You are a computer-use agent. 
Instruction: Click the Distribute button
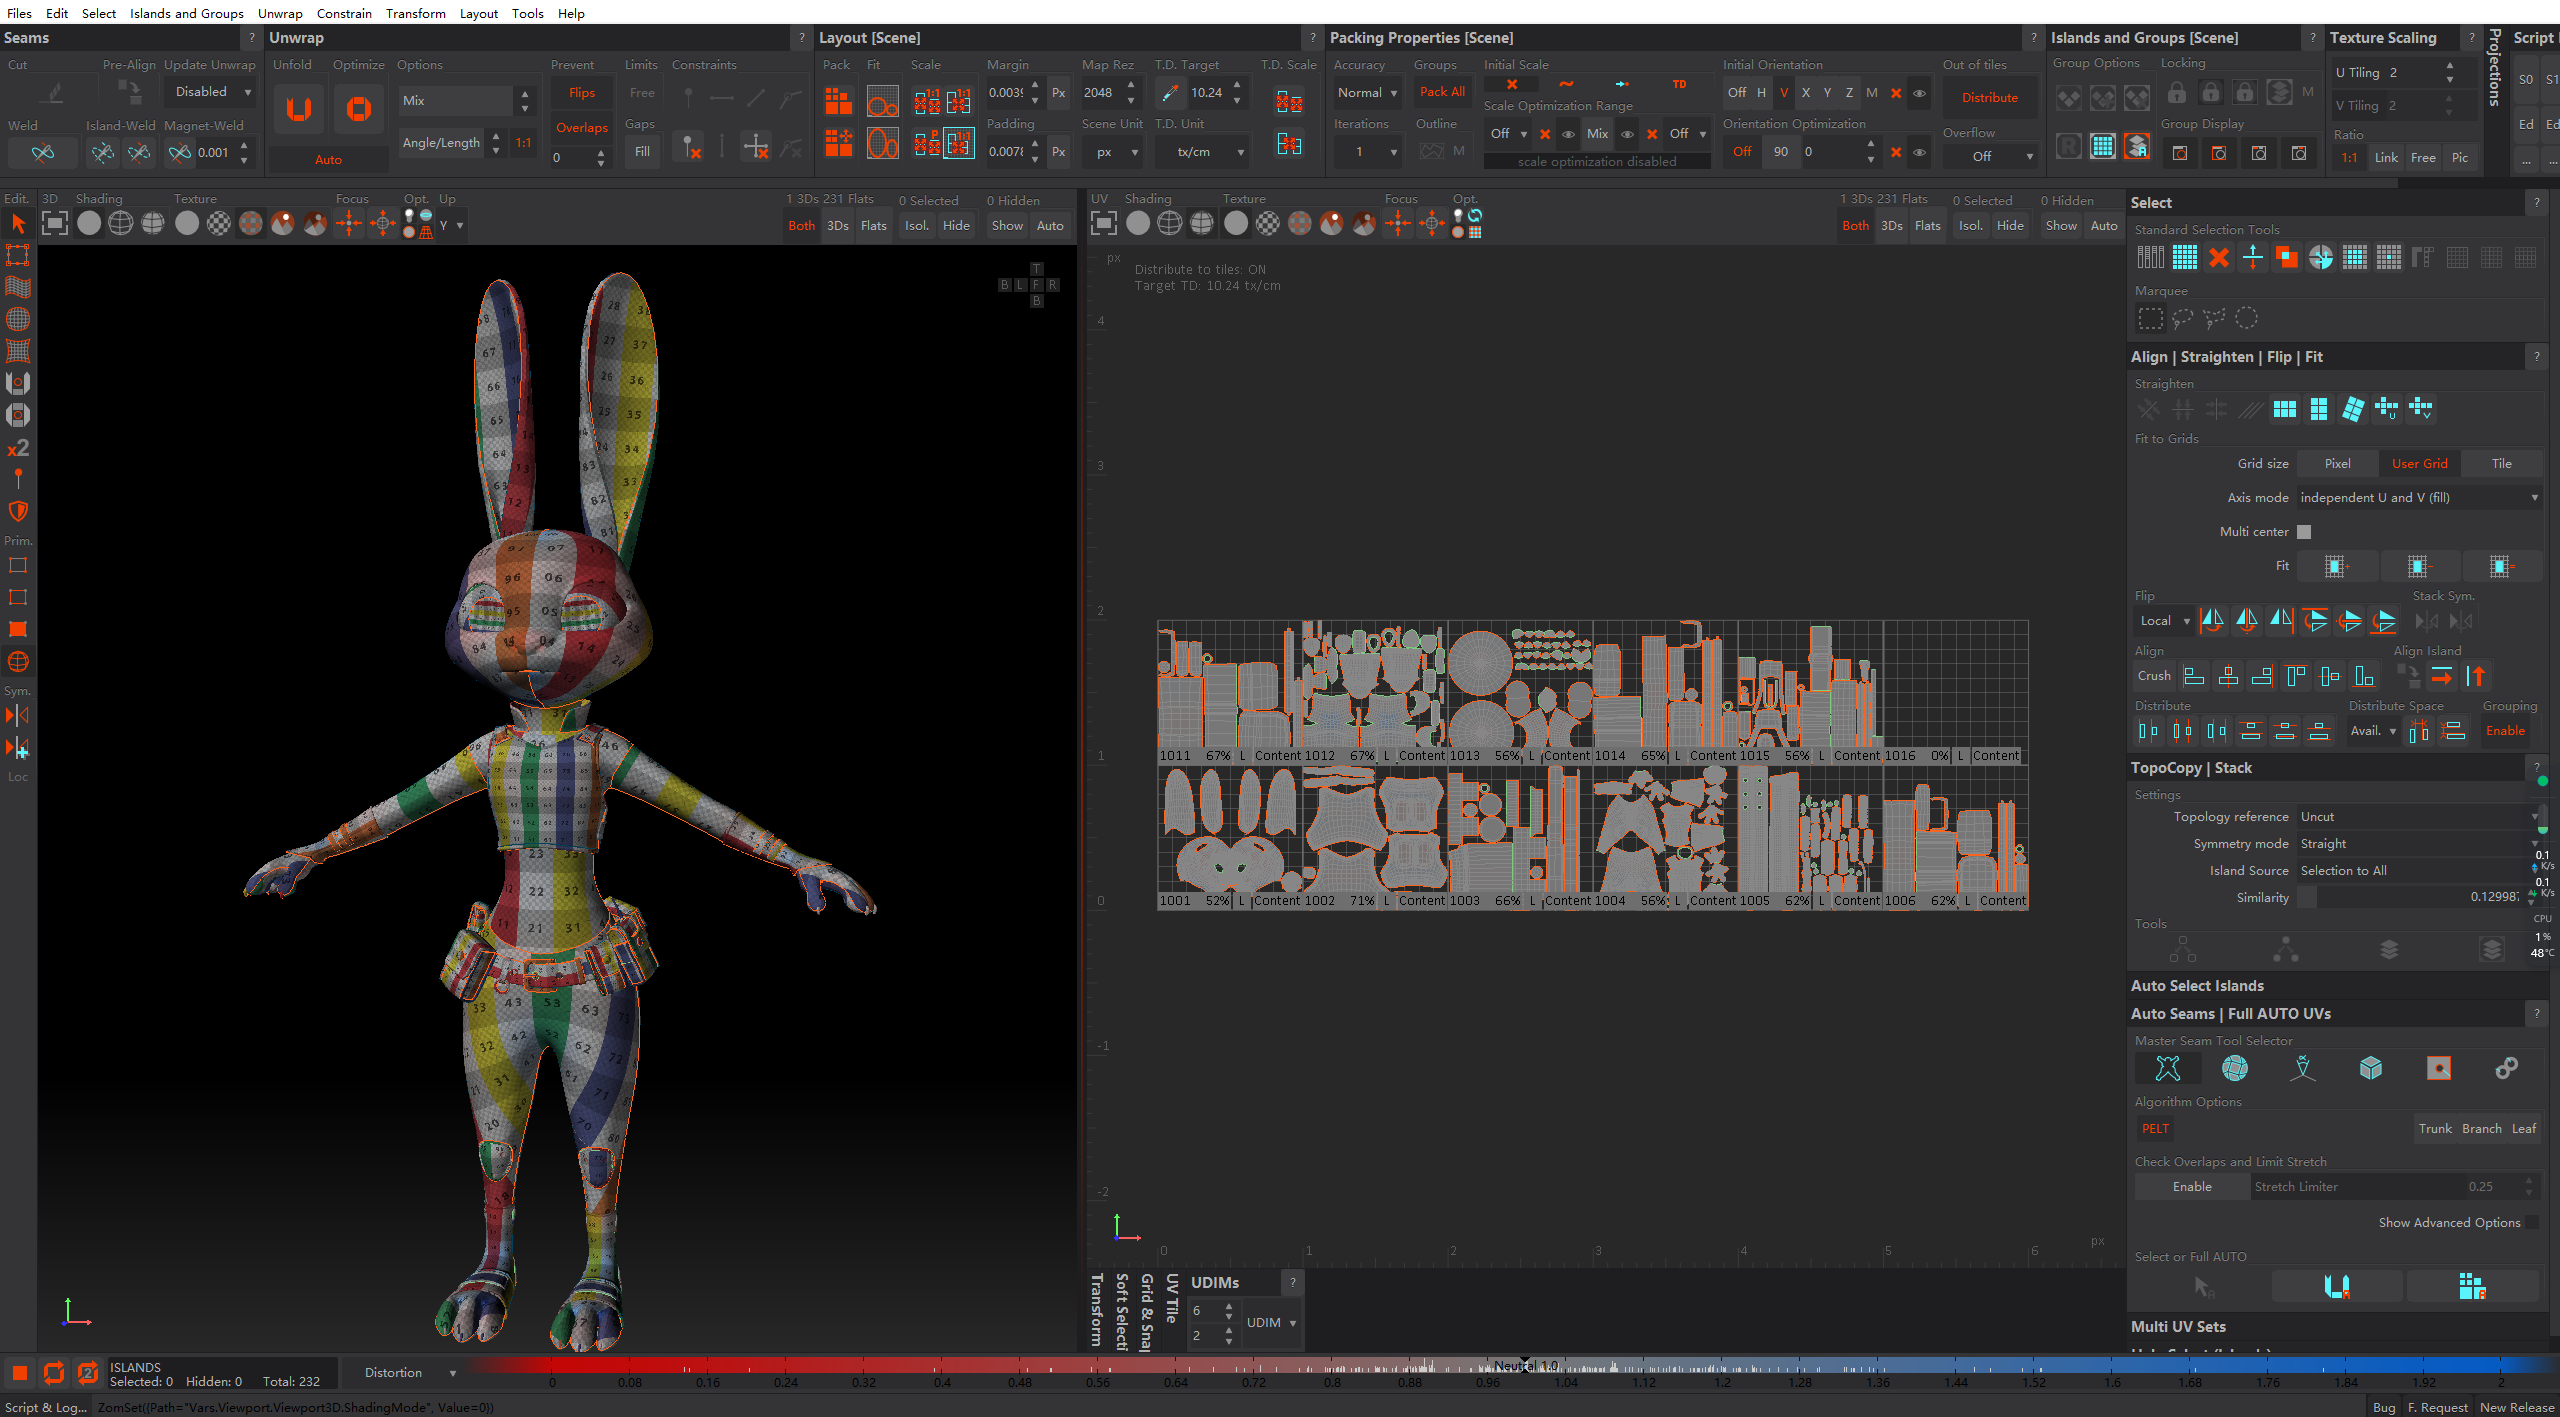(x=1989, y=98)
